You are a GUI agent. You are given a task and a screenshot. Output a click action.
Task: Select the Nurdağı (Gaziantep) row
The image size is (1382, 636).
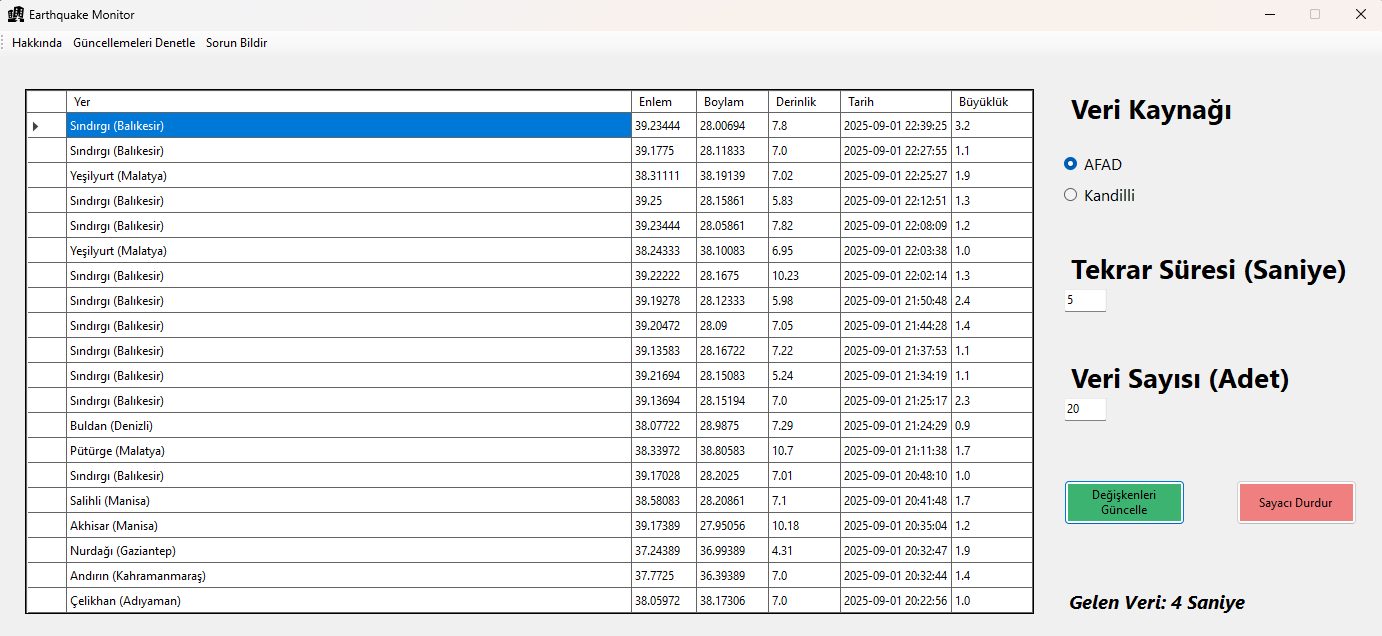point(348,551)
